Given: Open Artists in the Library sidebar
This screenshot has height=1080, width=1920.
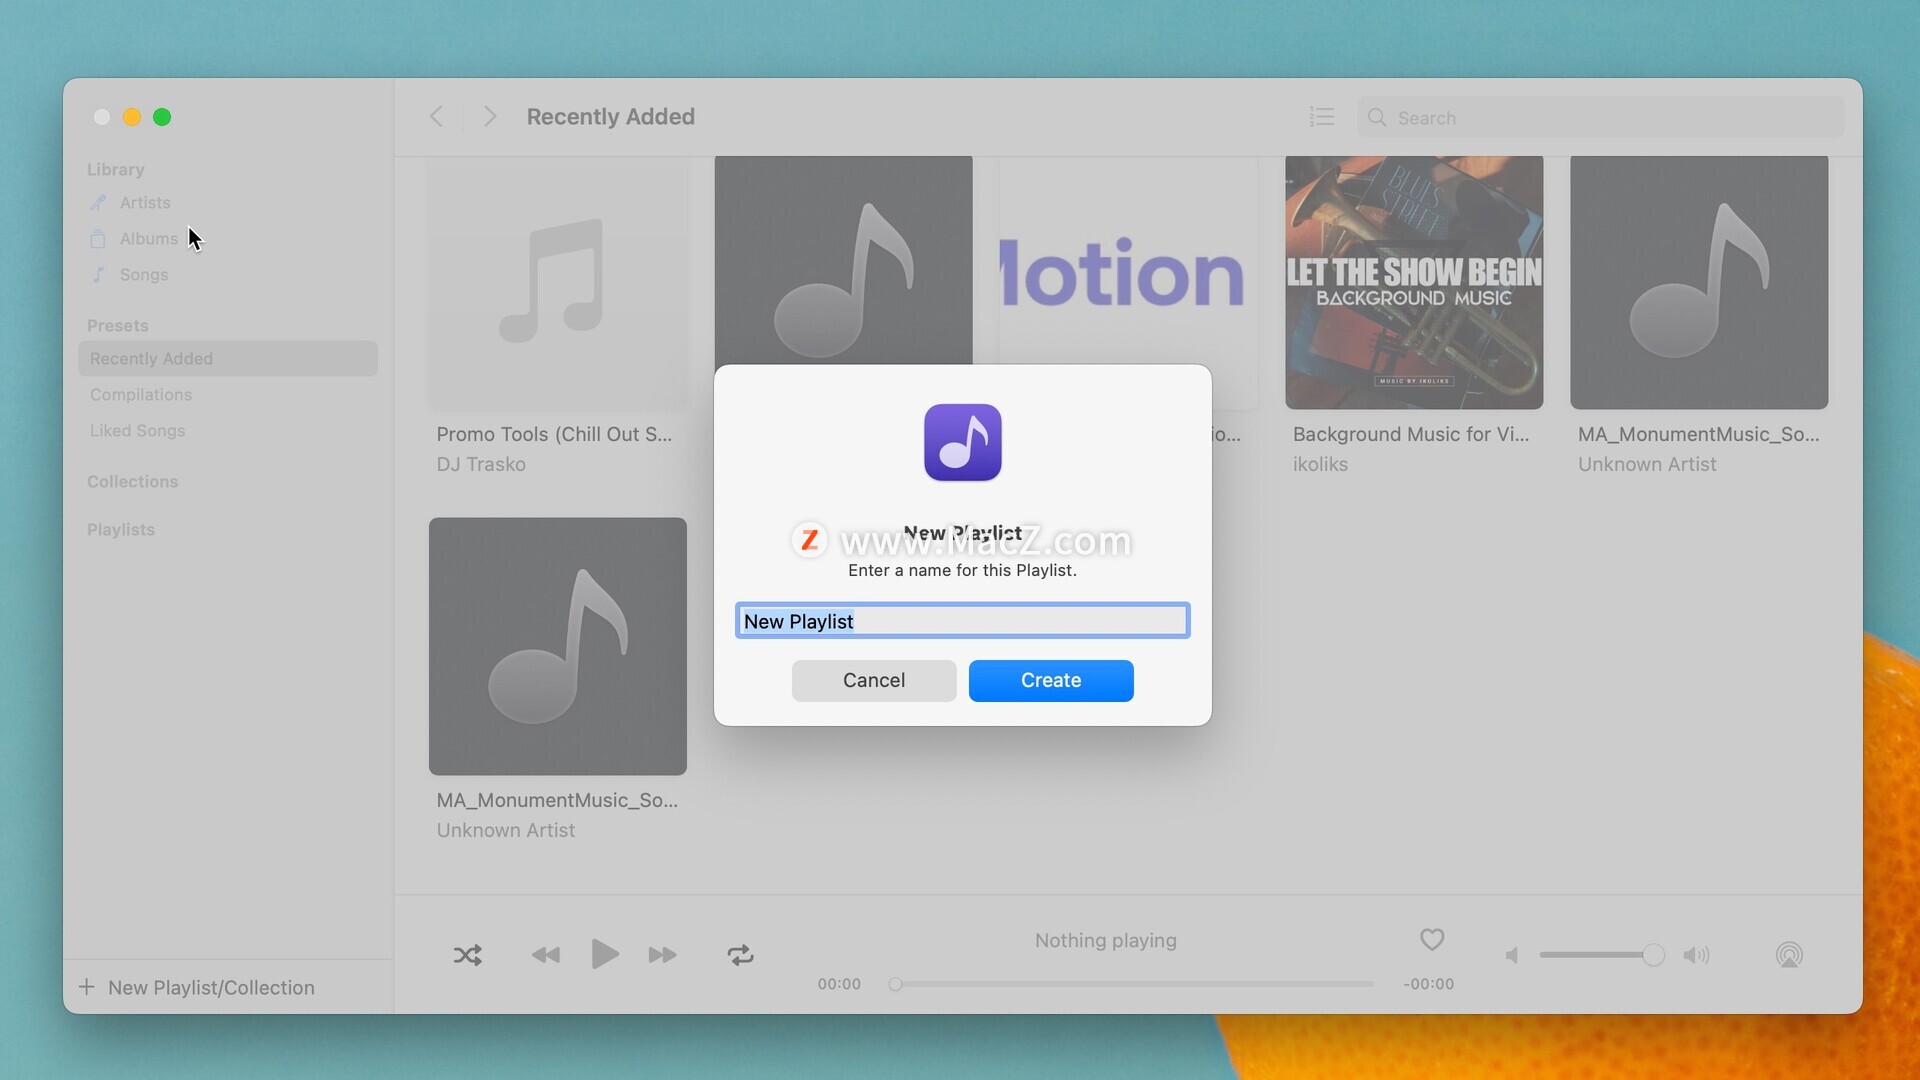Looking at the screenshot, I should (x=145, y=202).
